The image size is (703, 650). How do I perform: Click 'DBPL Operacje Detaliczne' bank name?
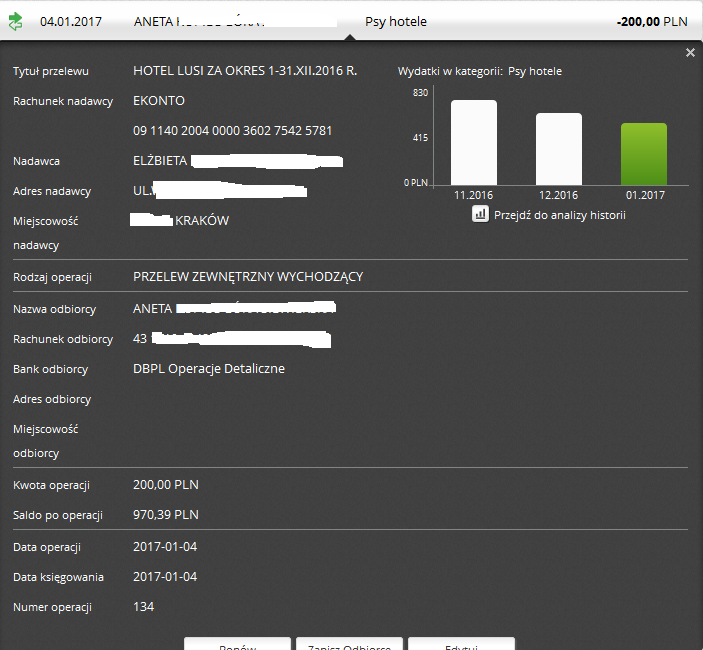pyautogui.click(x=209, y=368)
